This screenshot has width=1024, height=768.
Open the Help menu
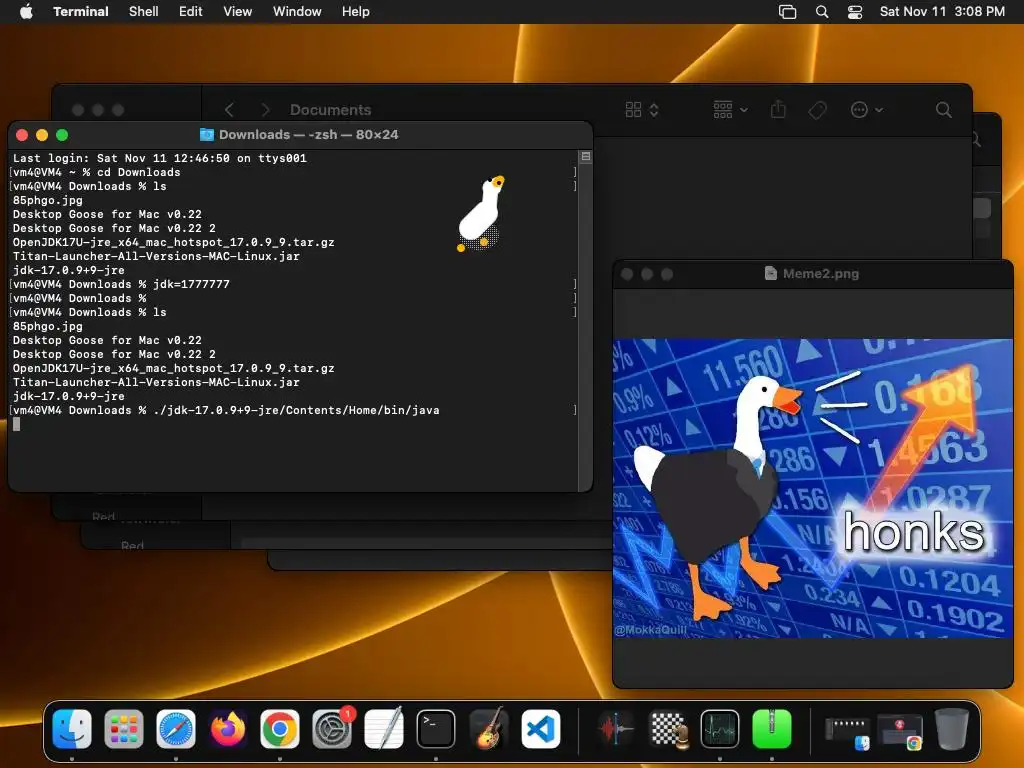pyautogui.click(x=356, y=11)
